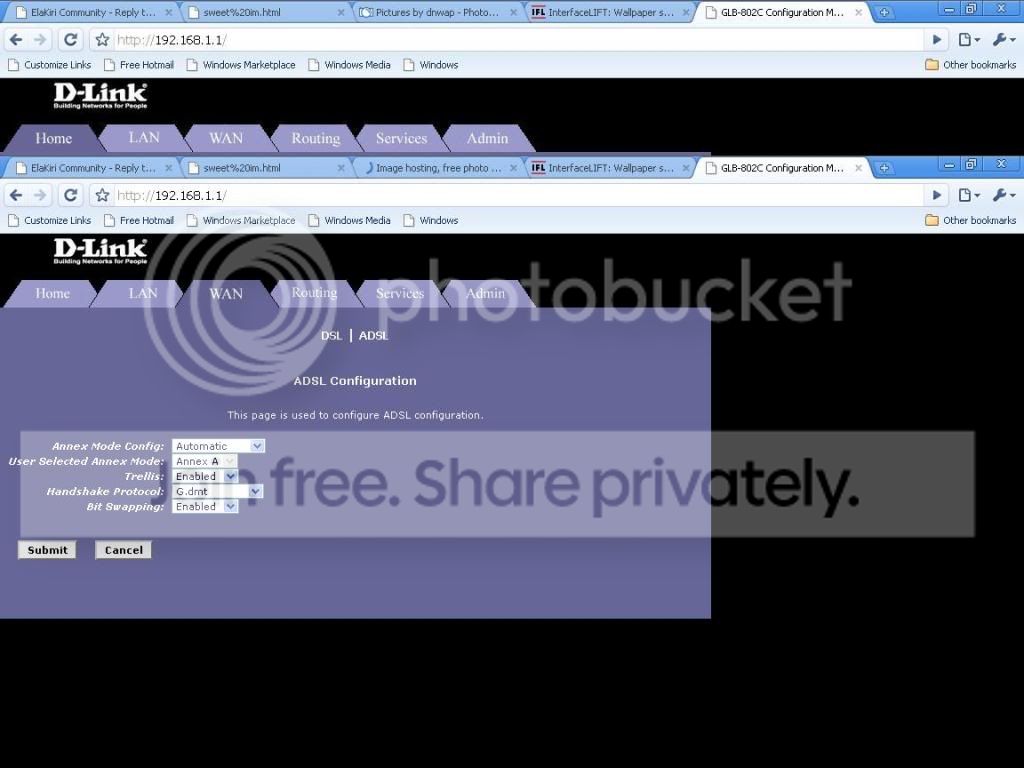Click the back arrow in the upper browser window

[x=16, y=40]
